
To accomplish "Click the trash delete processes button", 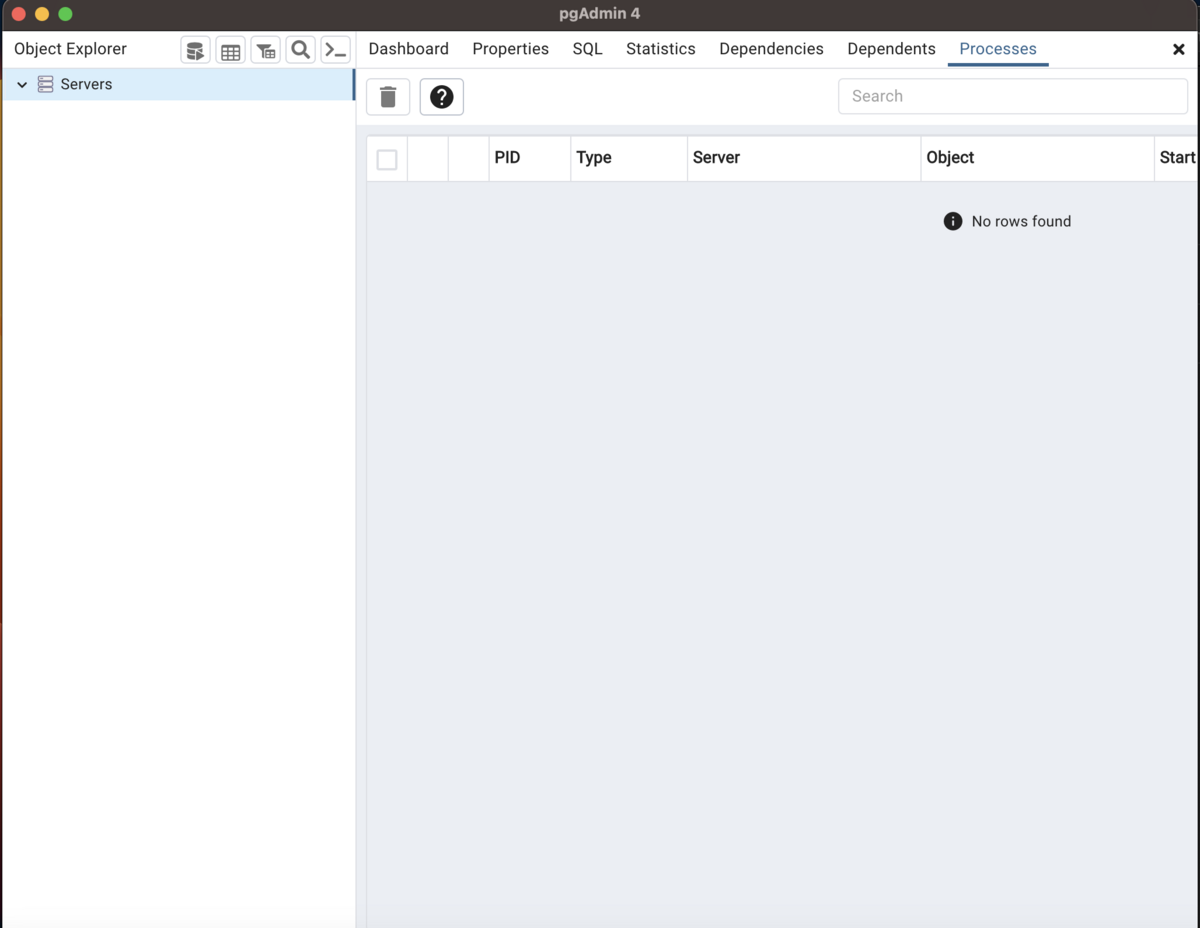I will (388, 97).
